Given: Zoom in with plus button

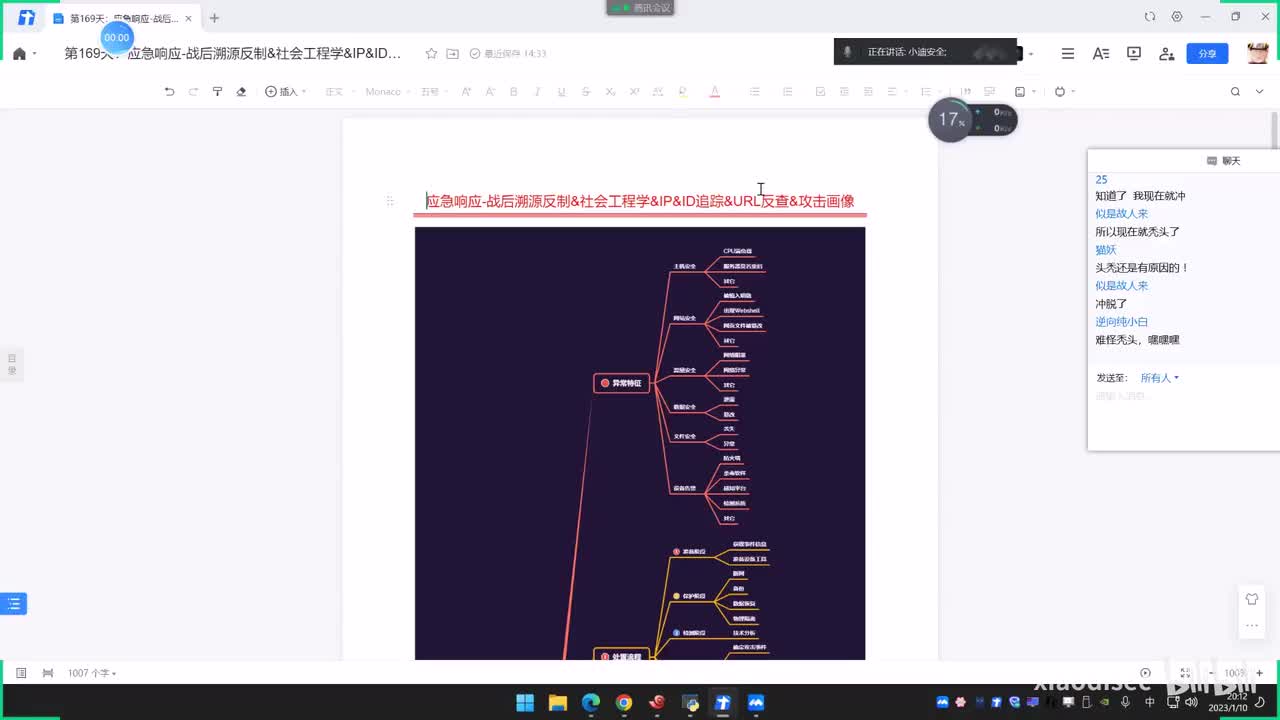Looking at the screenshot, I should point(1260,673).
